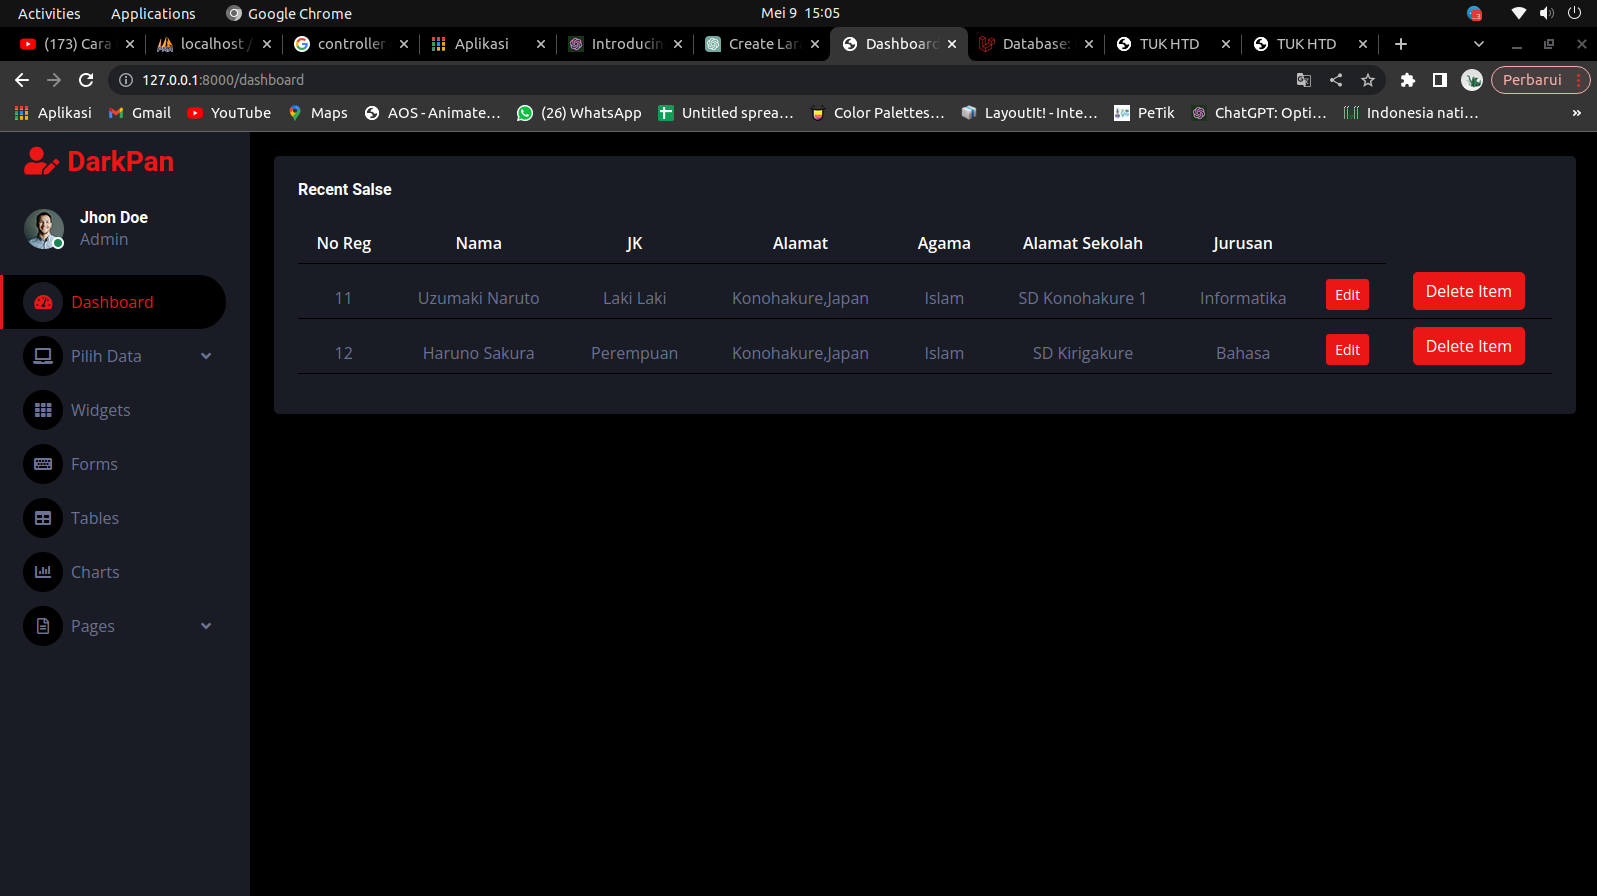Image resolution: width=1597 pixels, height=896 pixels.
Task: Open the Color Palettes bookmark
Action: pyautogui.click(x=877, y=113)
